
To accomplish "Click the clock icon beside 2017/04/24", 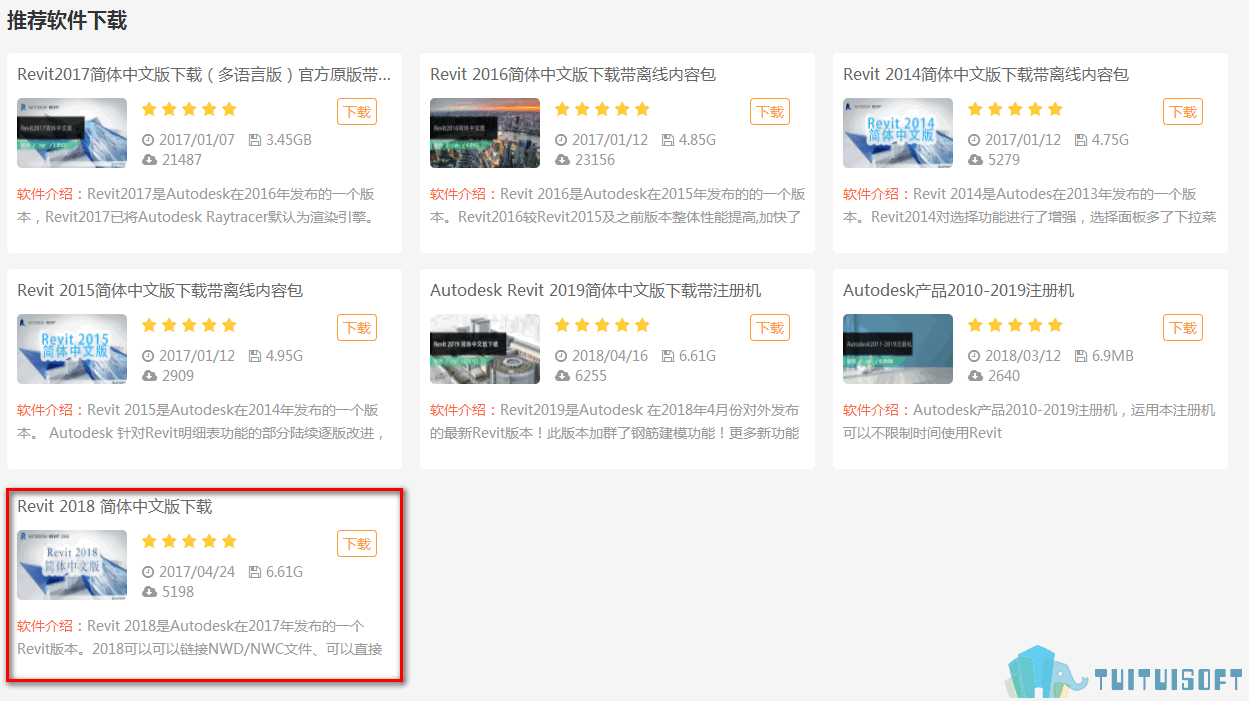I will (149, 572).
